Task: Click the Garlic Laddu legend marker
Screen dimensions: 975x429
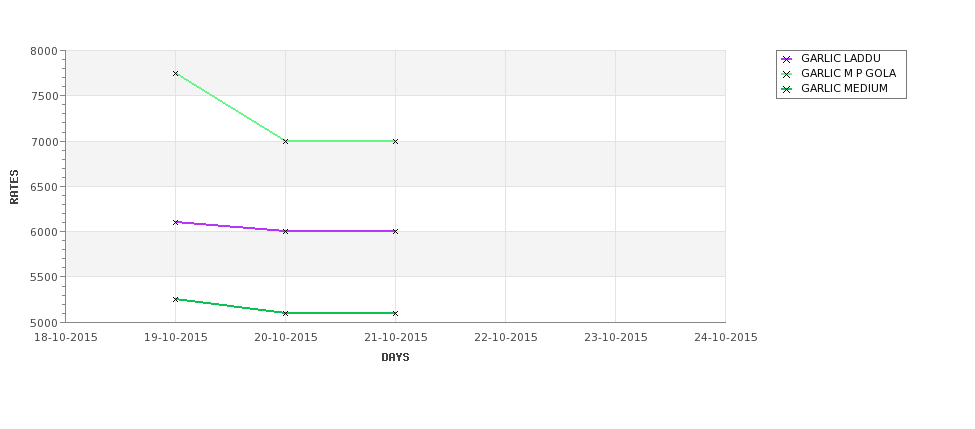Action: [x=787, y=60]
